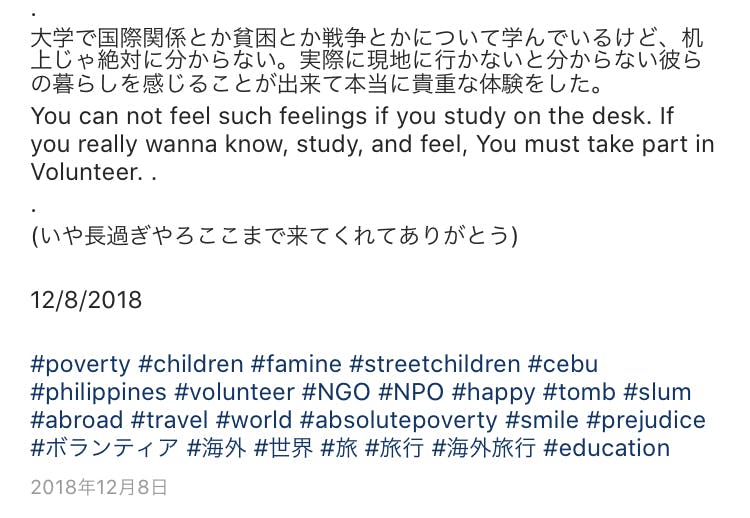Open the #philippines hashtag page
This screenshot has width=750, height=518.
pyautogui.click(x=99, y=392)
